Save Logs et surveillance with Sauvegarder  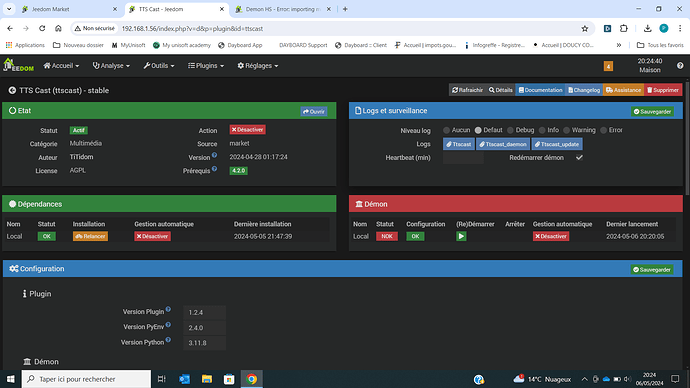tap(652, 111)
